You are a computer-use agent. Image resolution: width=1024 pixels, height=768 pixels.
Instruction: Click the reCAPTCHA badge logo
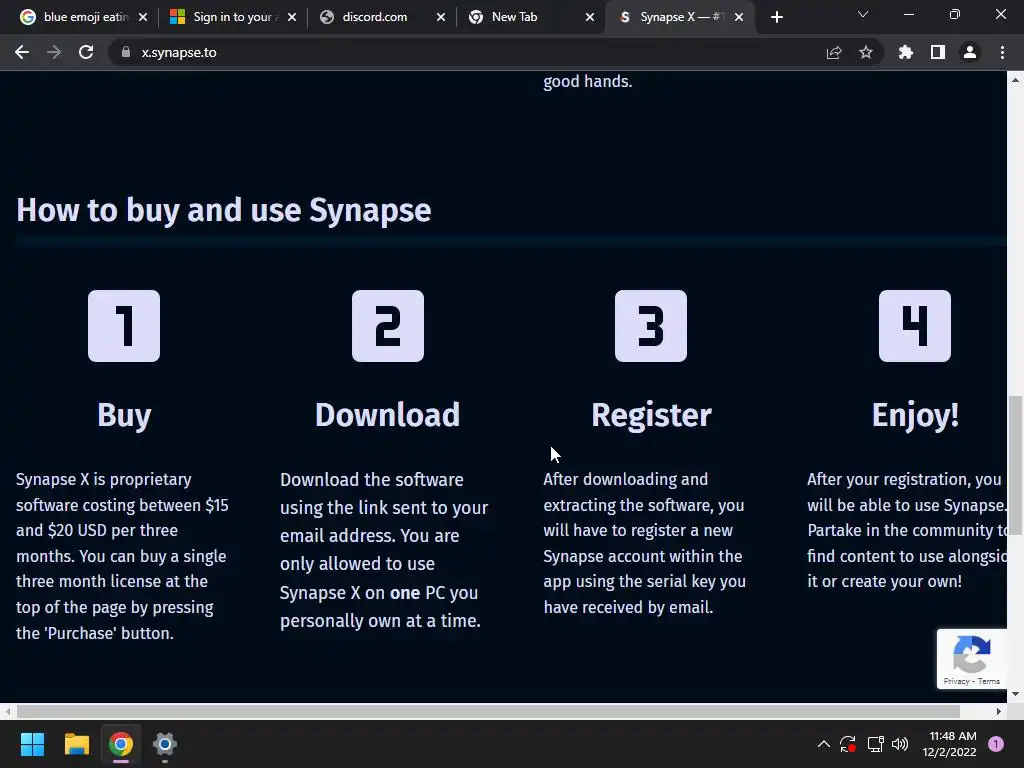[972, 654]
